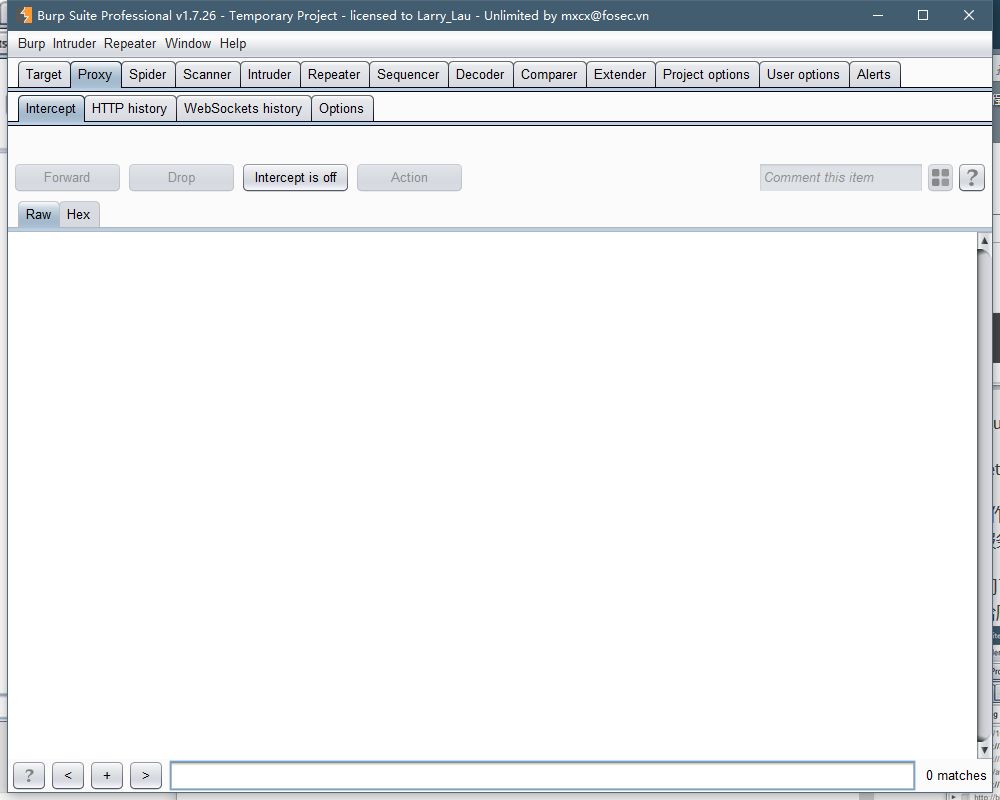Click the next match arrow in search bar
Screen dimensions: 1000x800
pyautogui.click(x=145, y=775)
